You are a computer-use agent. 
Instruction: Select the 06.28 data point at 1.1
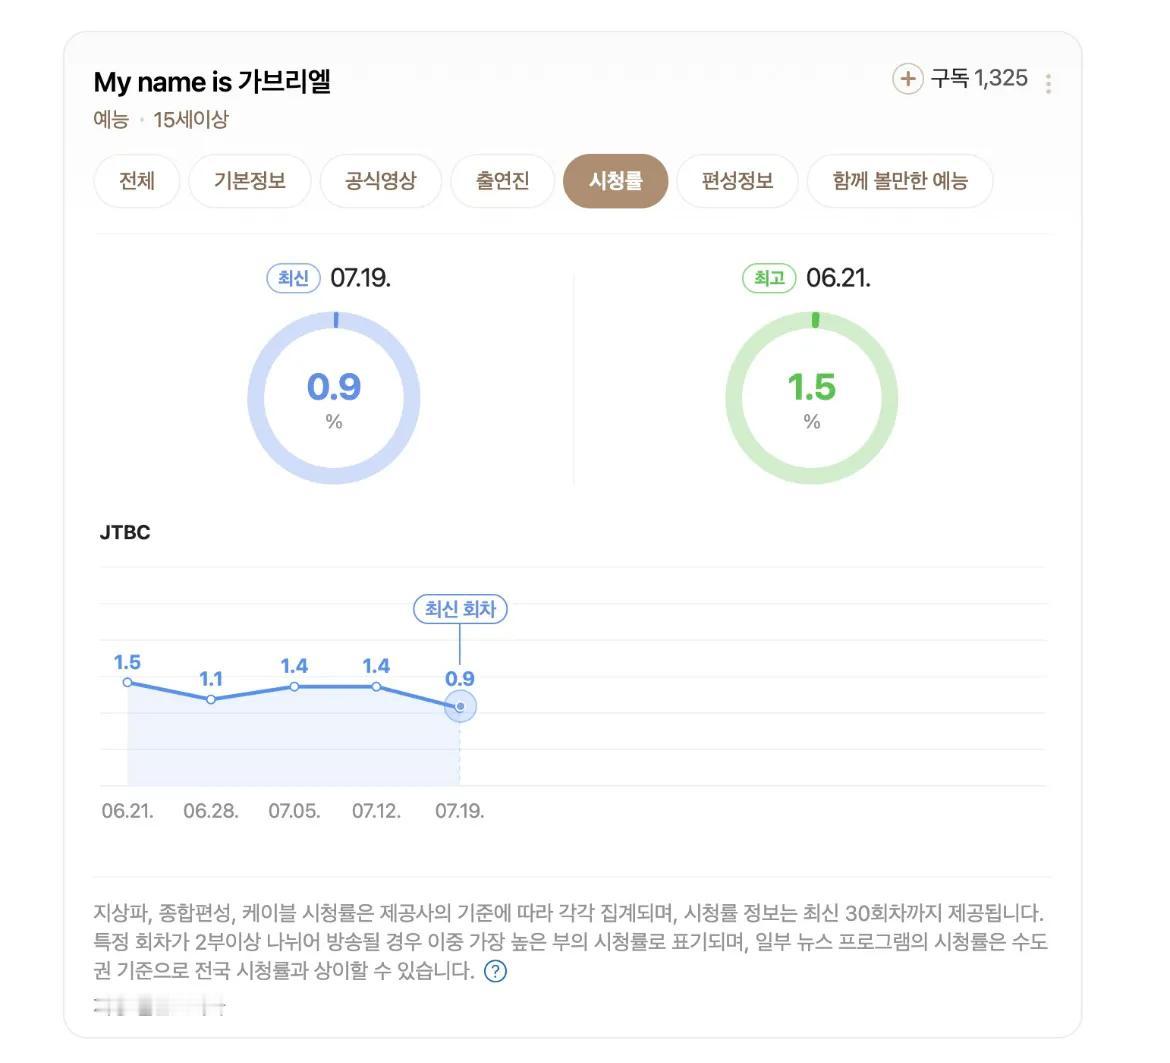(x=211, y=700)
